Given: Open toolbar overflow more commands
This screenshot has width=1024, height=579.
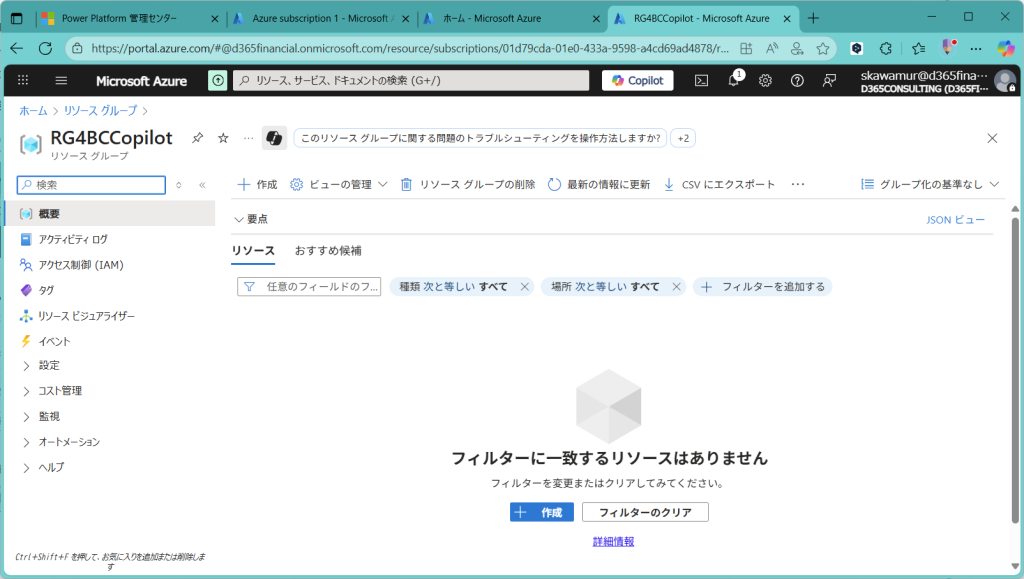Looking at the screenshot, I should (x=797, y=185).
